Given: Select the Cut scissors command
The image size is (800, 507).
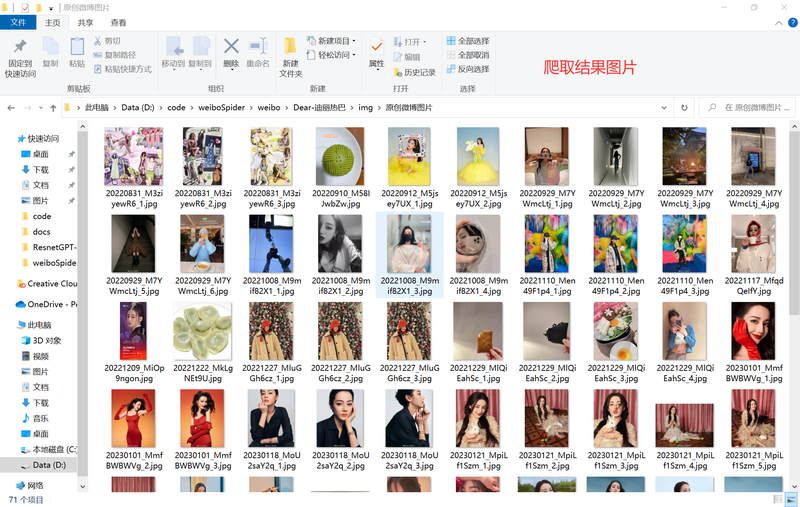Looking at the screenshot, I should [107, 41].
